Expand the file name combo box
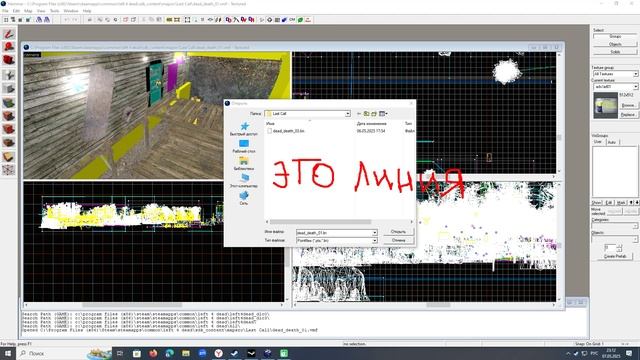The image size is (640, 360). [x=375, y=233]
